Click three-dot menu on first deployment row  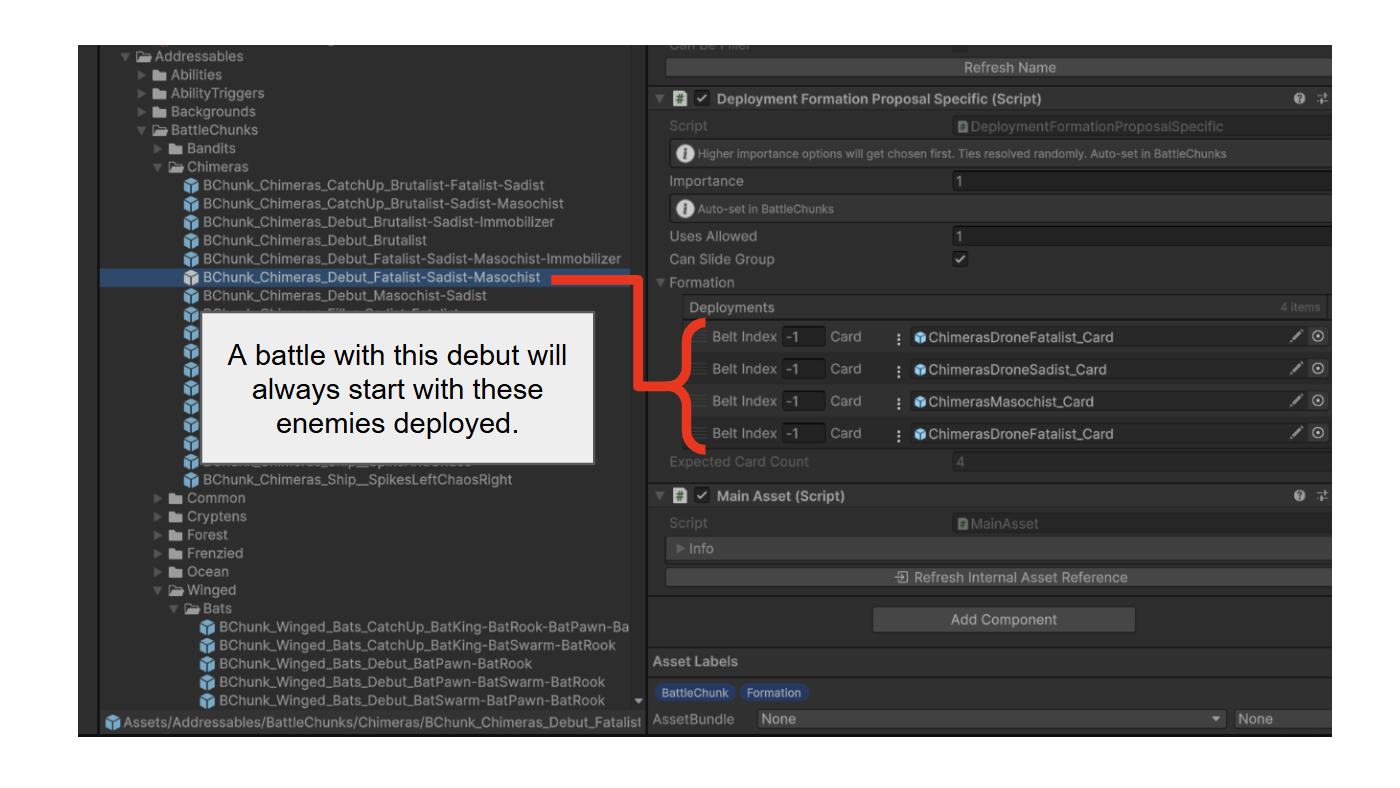[x=899, y=337]
